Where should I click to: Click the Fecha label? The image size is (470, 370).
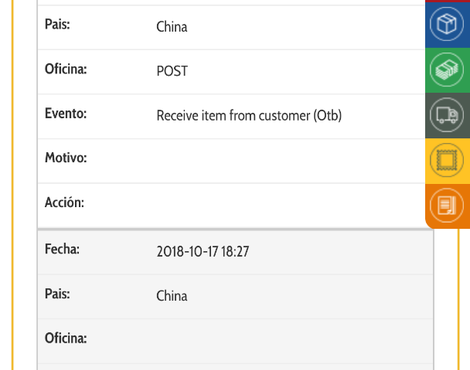coord(62,249)
